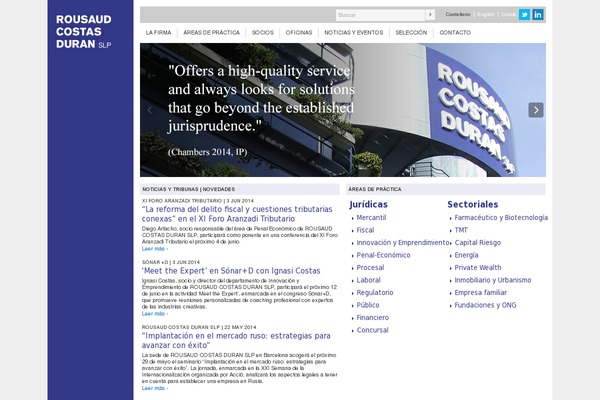Open the Contacto menu item

(455, 33)
